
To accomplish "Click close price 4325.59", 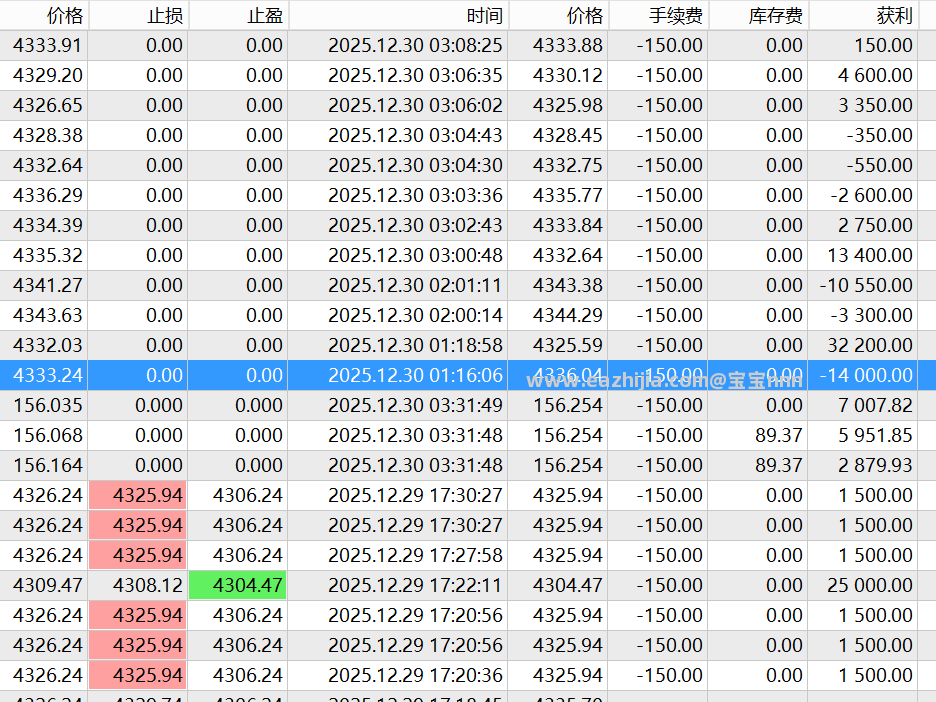I will 568,345.
